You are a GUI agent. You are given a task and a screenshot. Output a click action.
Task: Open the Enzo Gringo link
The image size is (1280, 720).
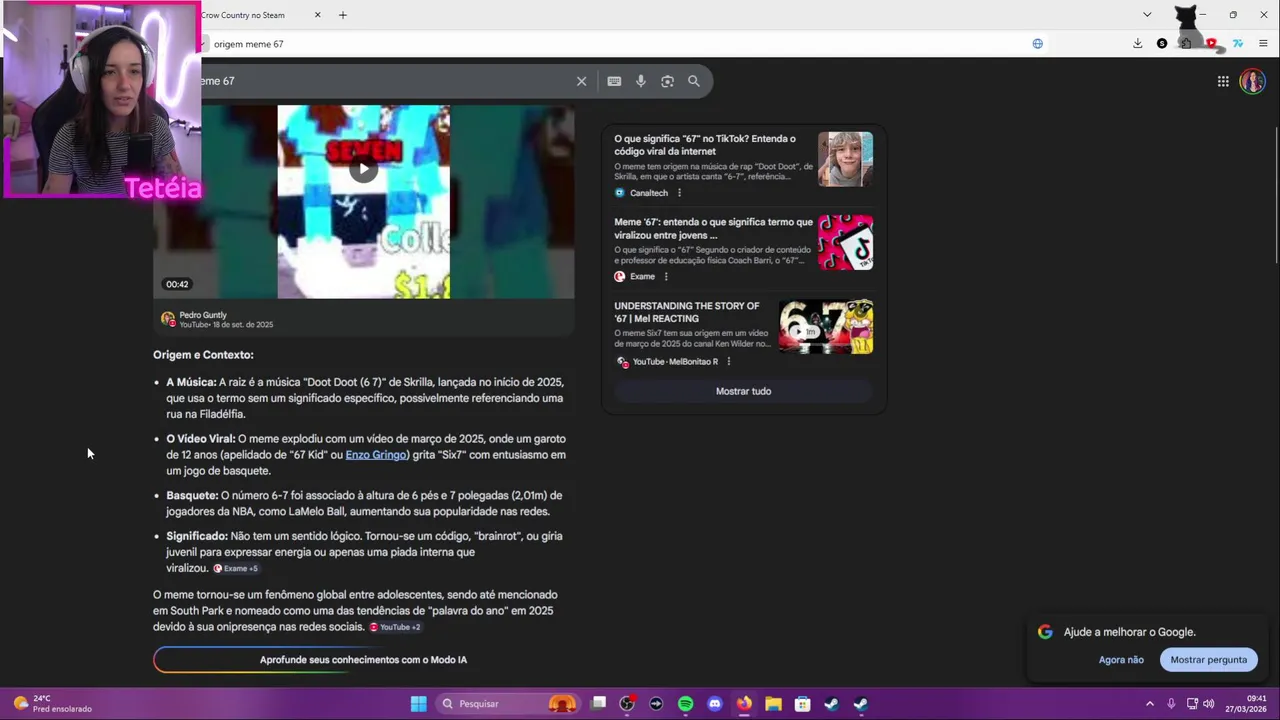(376, 455)
